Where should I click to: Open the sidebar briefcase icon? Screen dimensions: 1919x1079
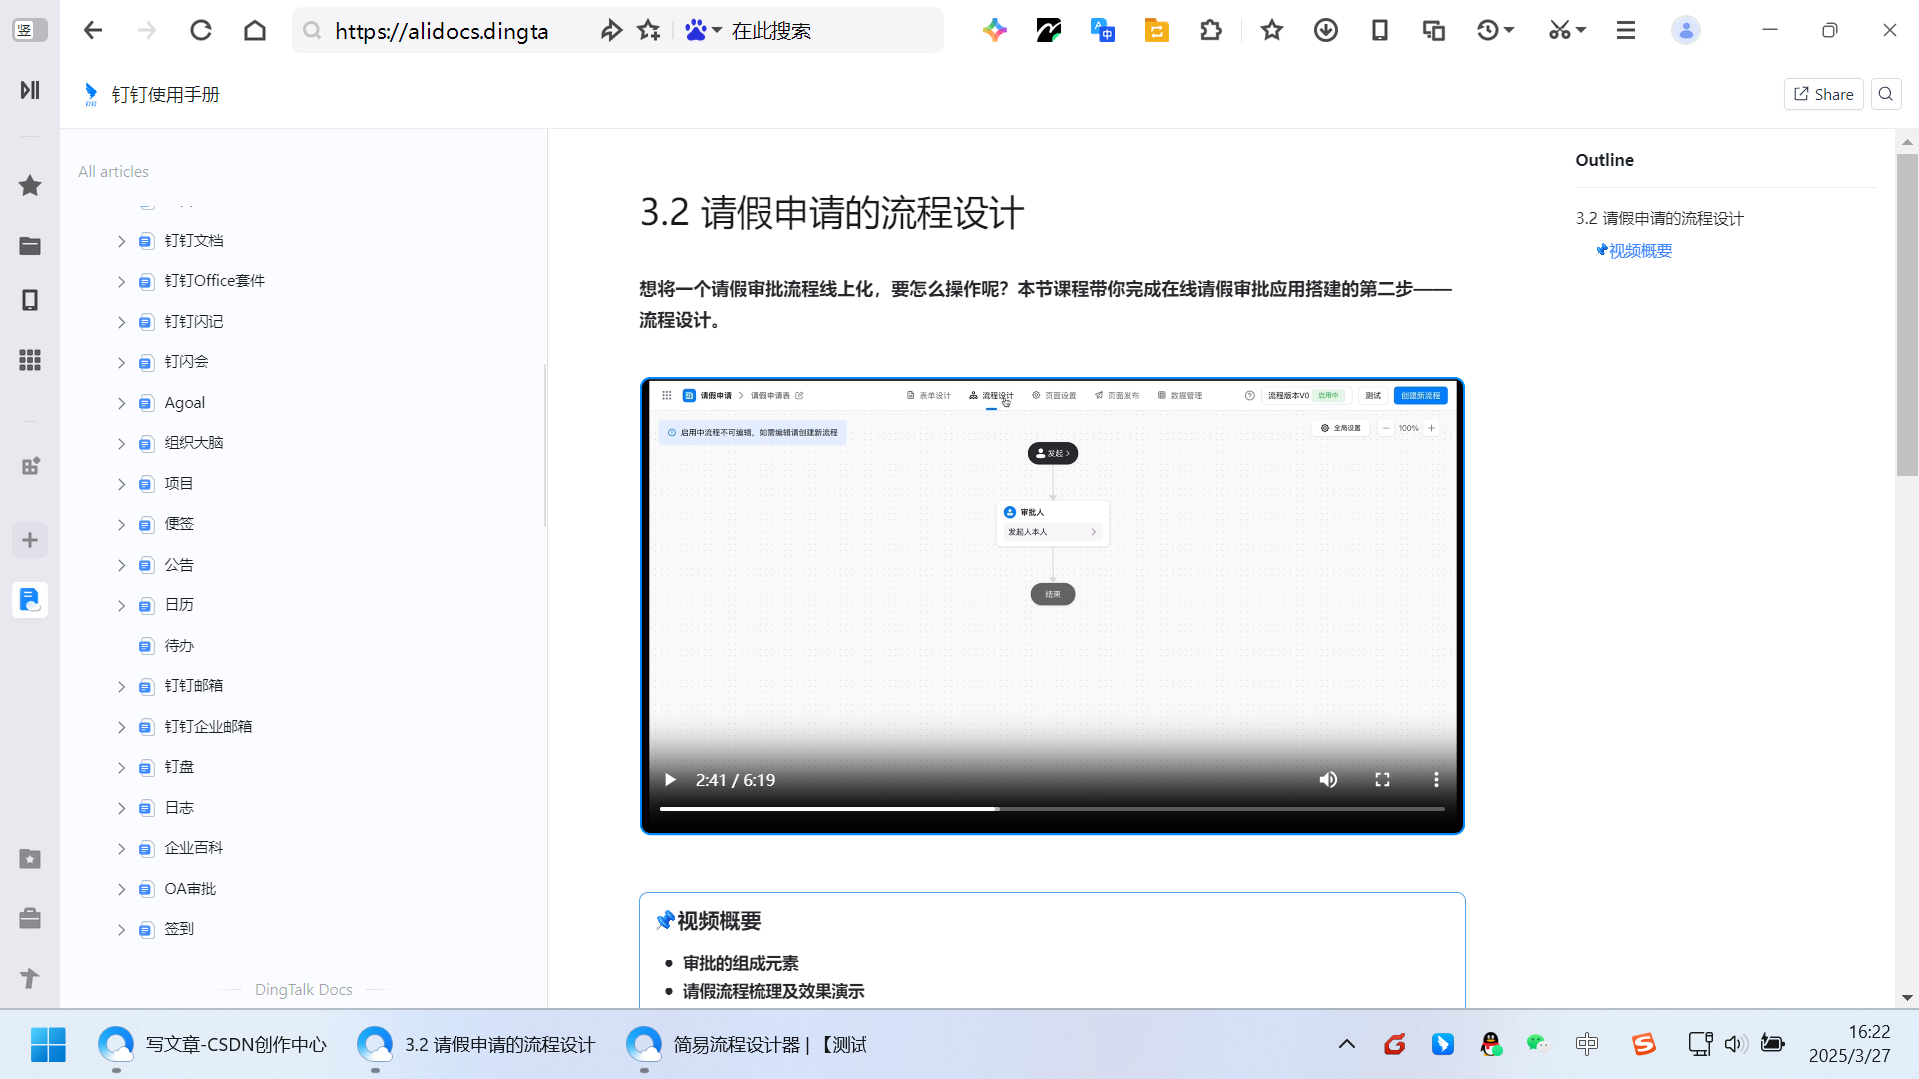click(30, 918)
